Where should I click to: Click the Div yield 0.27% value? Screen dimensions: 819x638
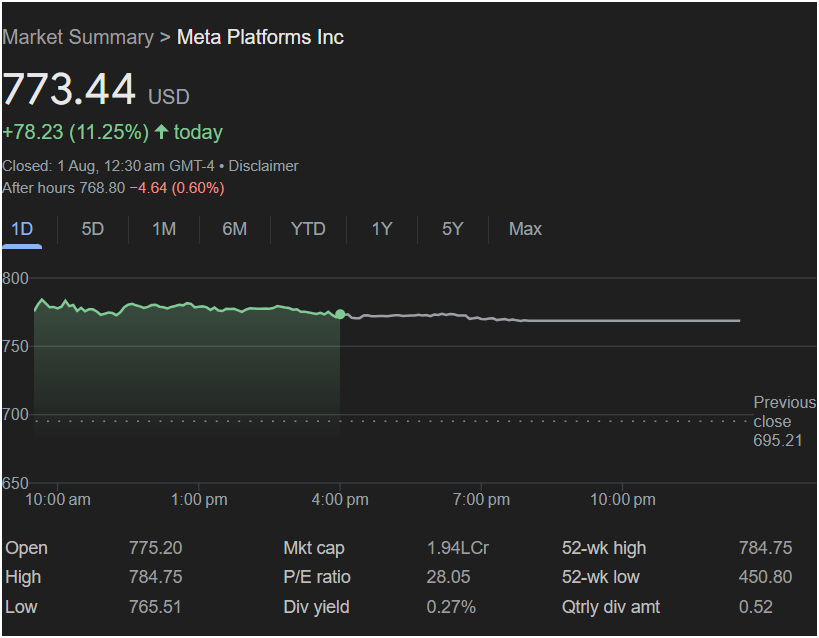[x=451, y=607]
